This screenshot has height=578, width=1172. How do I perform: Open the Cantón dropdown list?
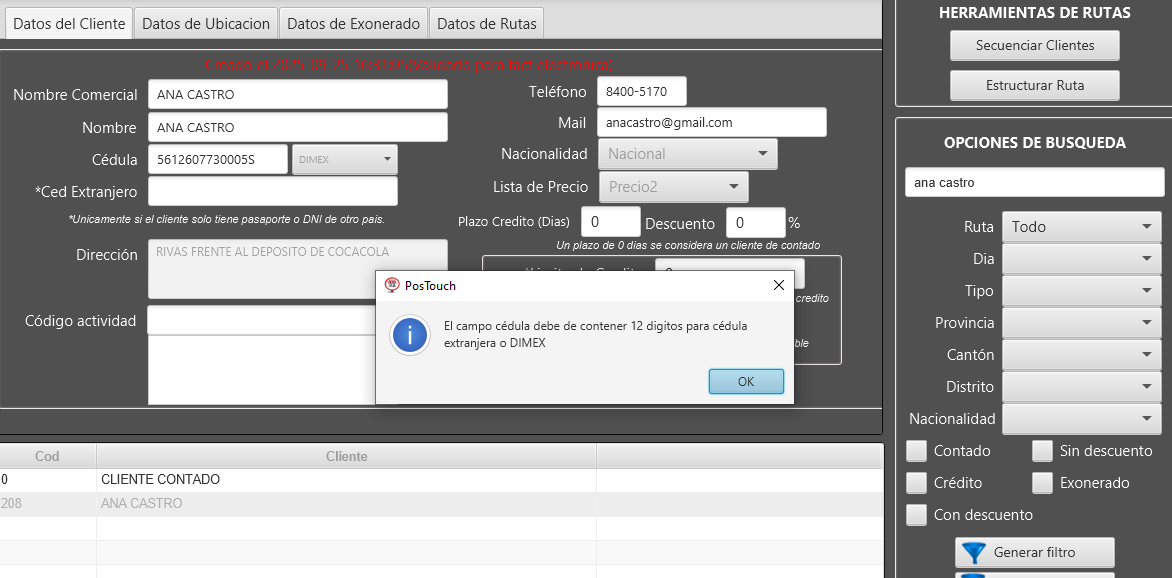tap(1081, 355)
